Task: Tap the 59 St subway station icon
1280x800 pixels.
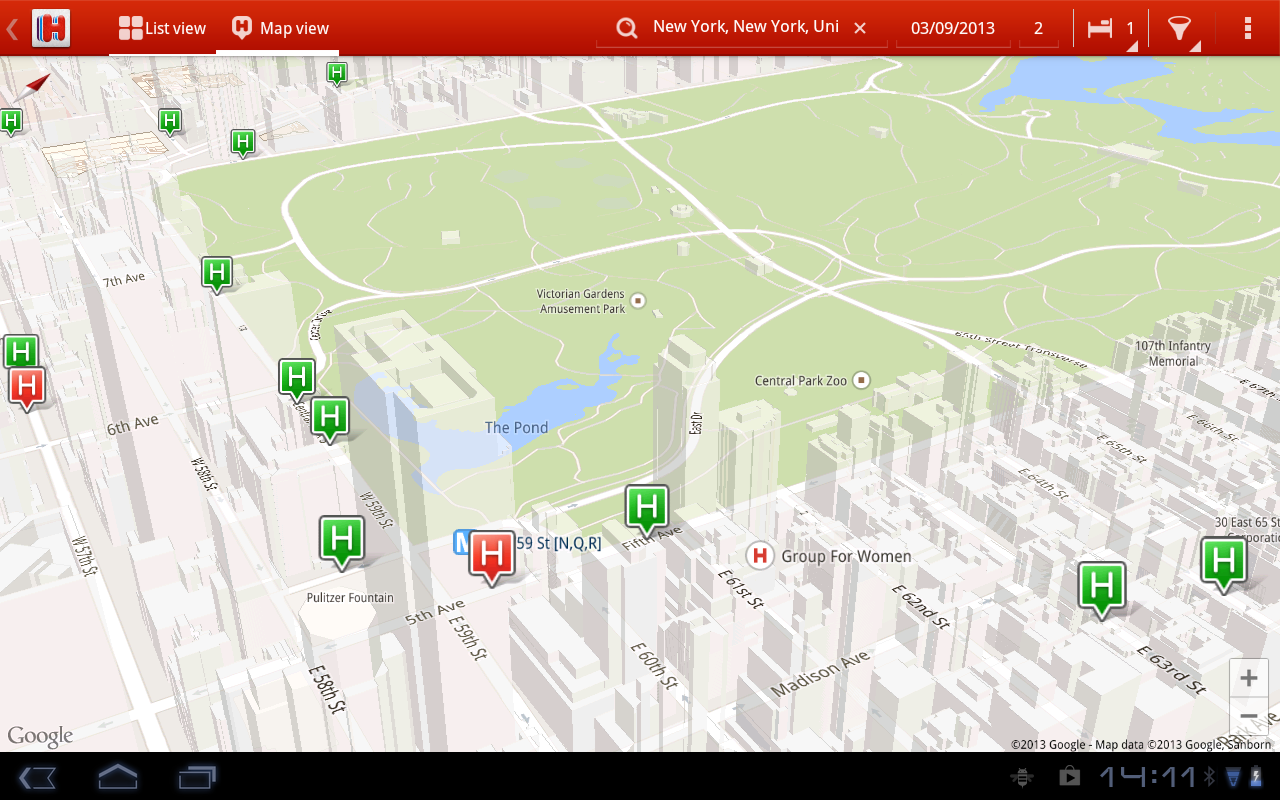Action: (x=462, y=543)
